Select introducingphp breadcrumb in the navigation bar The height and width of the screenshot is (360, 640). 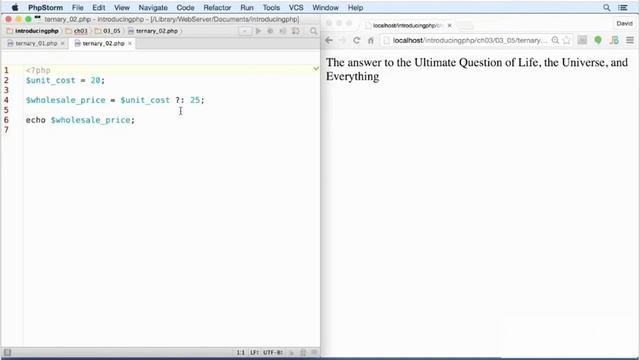coord(33,31)
